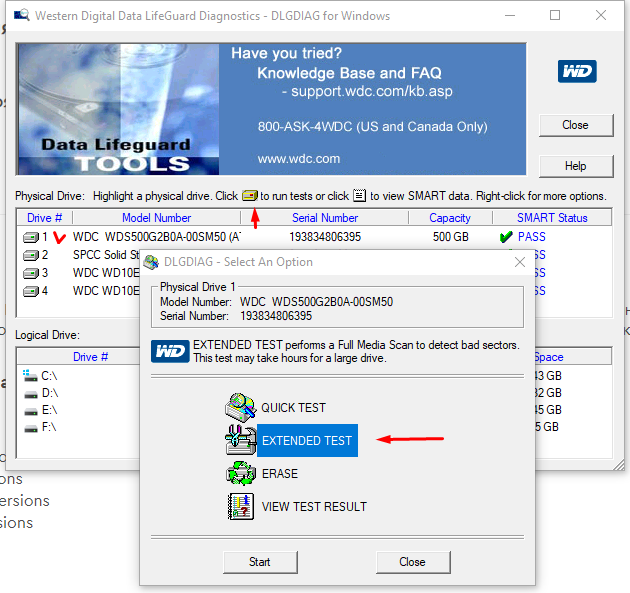Click the 500 GB capacity cell
The image size is (630, 593).
point(451,237)
